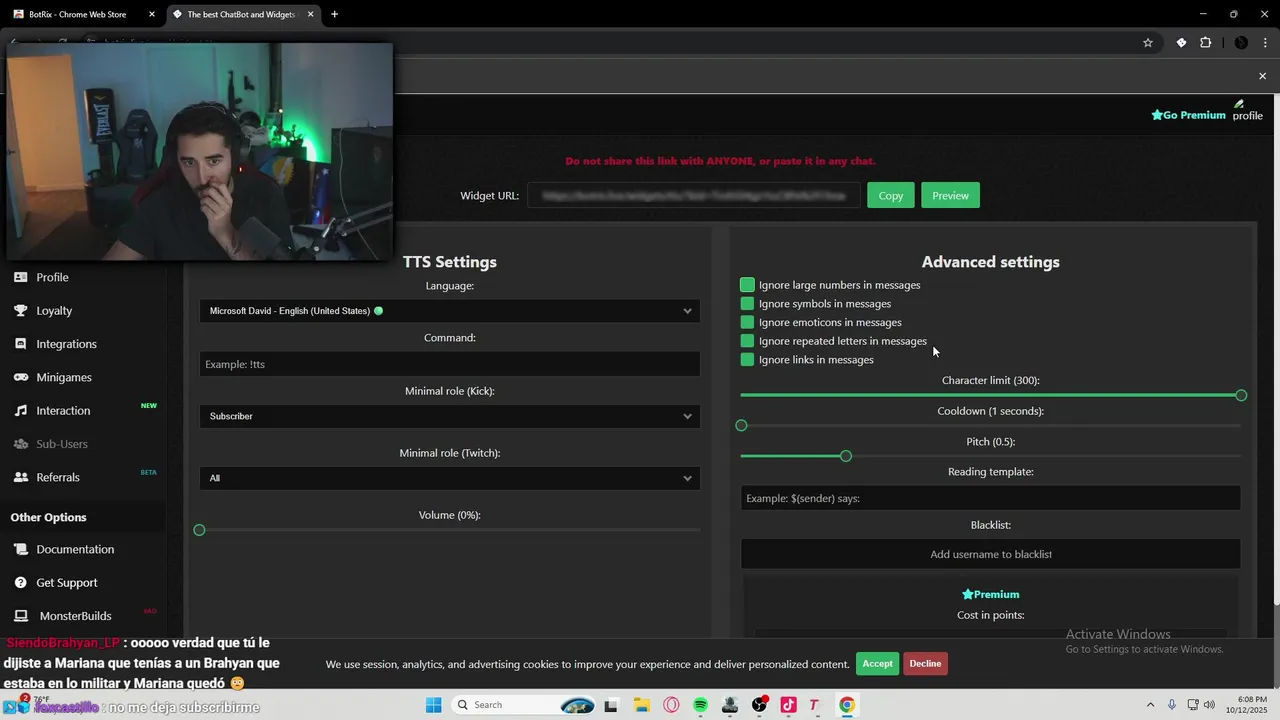Accept the cookies notice
Screen dimensions: 1280x720
(877, 664)
